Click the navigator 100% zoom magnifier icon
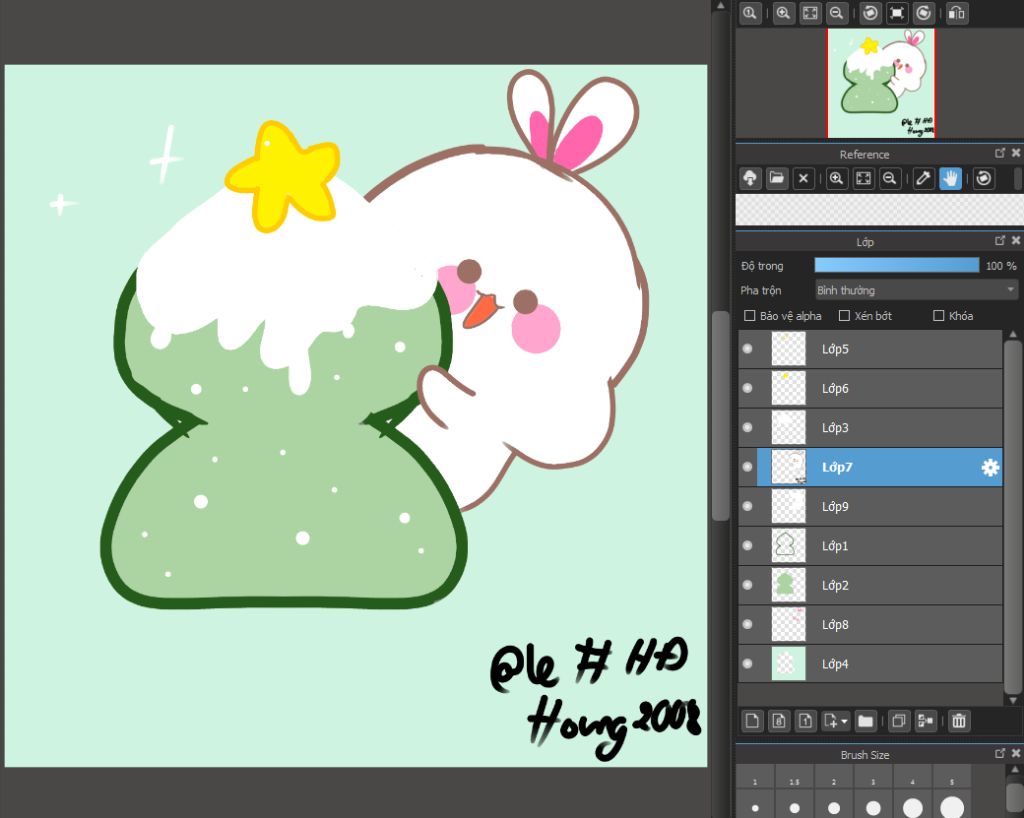The image size is (1024, 818). [x=750, y=13]
